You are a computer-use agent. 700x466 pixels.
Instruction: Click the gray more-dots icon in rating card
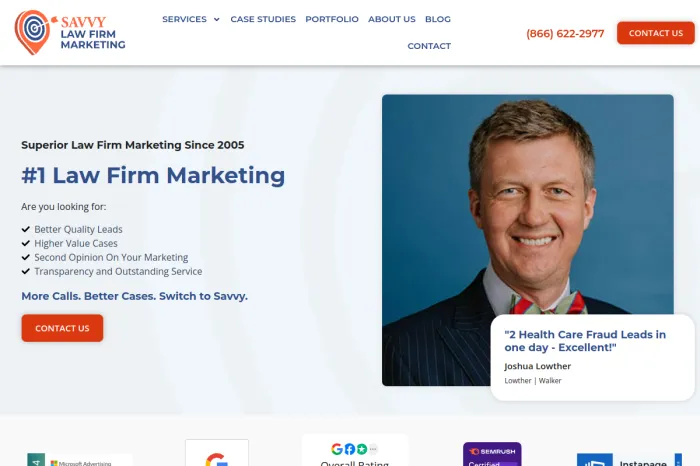373,449
